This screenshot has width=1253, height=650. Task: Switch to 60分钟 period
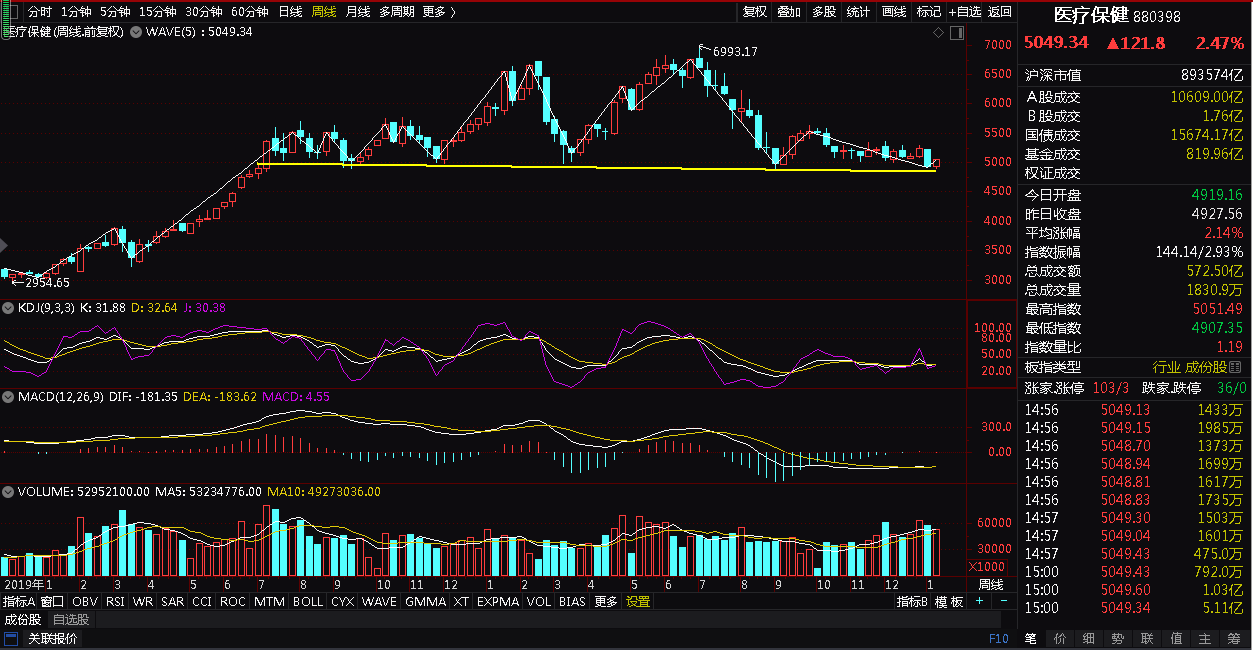coord(249,12)
